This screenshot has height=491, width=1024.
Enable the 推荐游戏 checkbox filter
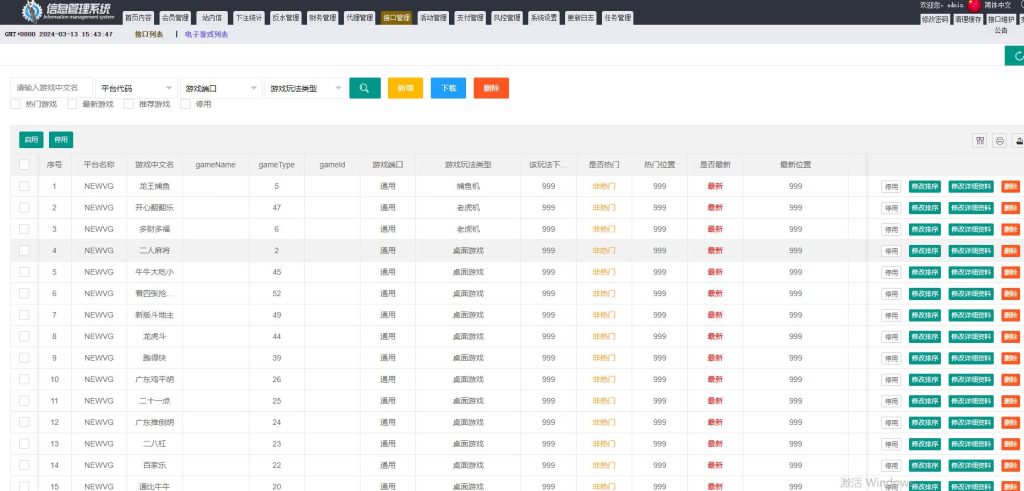[129, 104]
